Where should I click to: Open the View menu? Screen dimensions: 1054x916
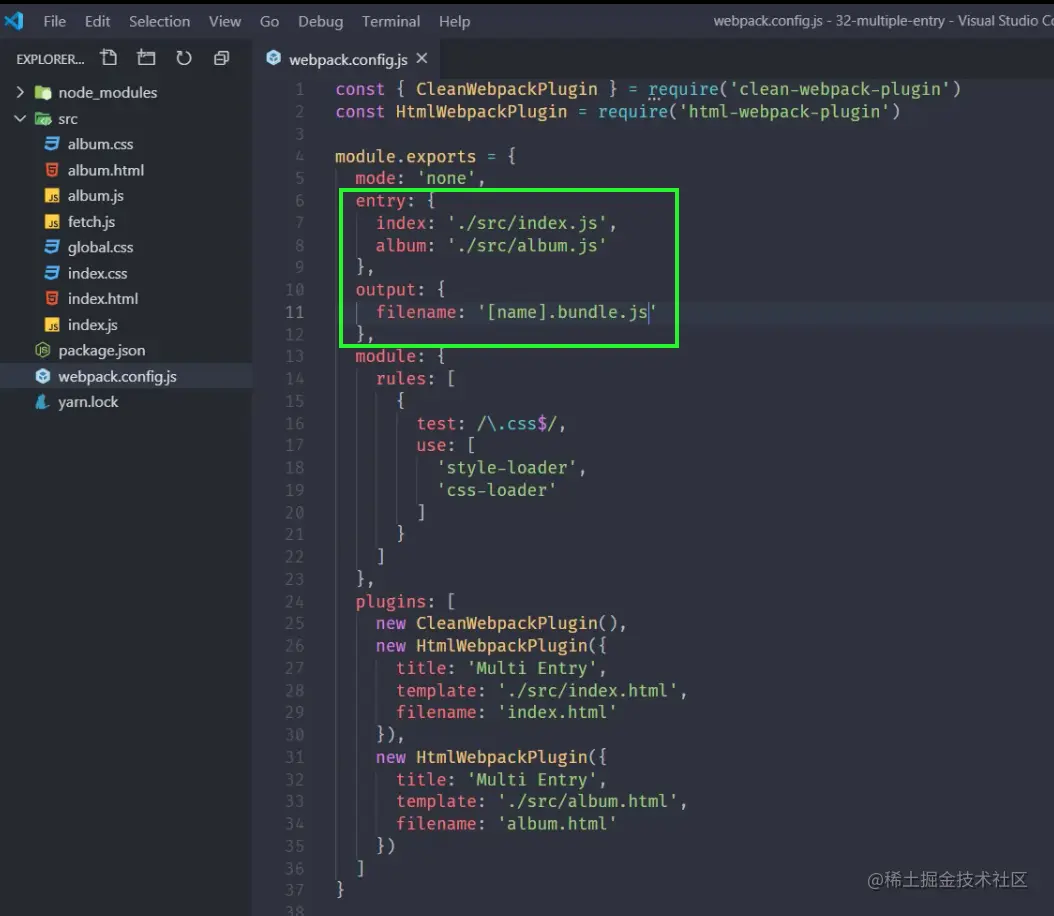[225, 22]
